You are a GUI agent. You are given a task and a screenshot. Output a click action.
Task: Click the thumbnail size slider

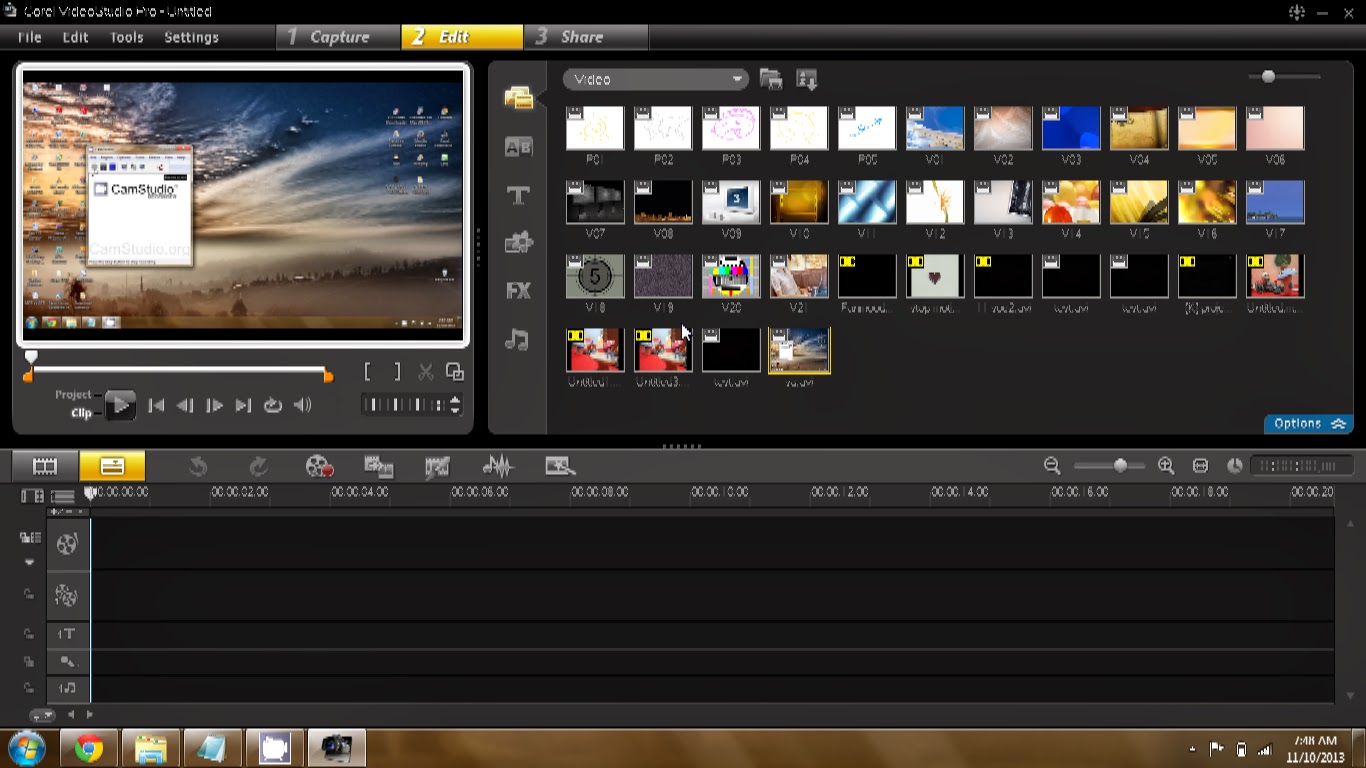coord(1268,77)
